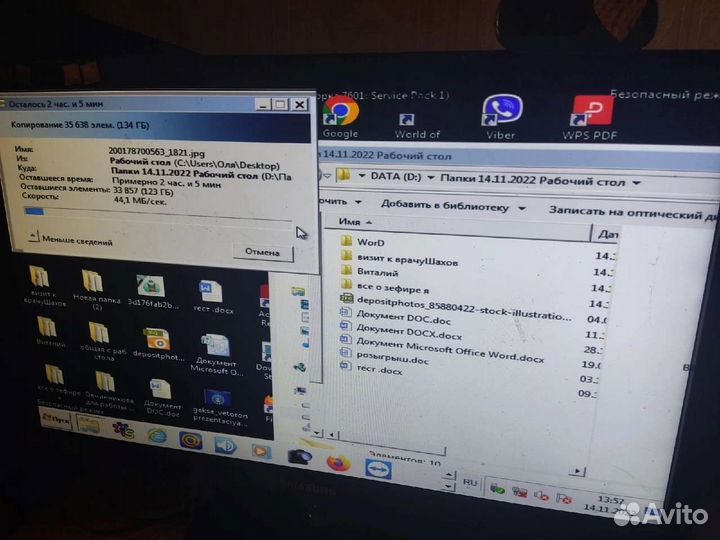Launch the Viber desktop shortcut
This screenshot has width=720, height=540.
pyautogui.click(x=501, y=113)
